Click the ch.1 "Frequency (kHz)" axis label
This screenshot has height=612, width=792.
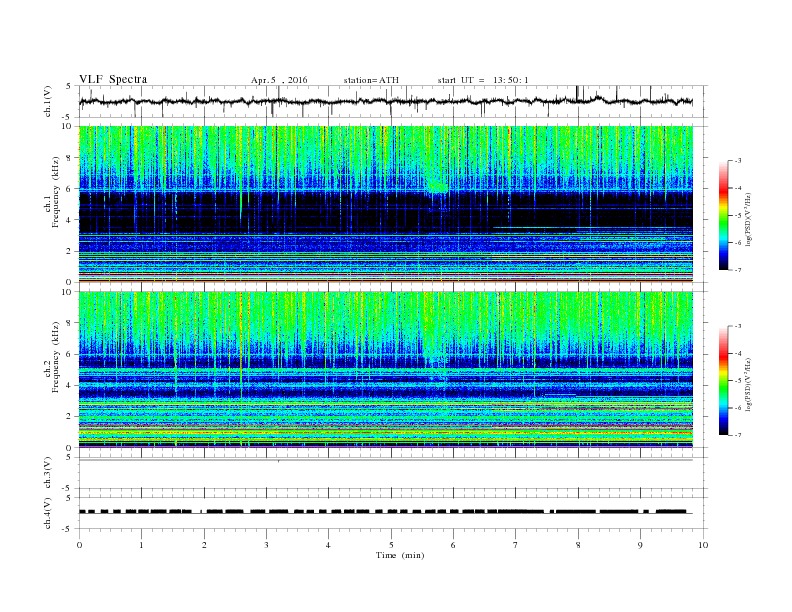56,192
